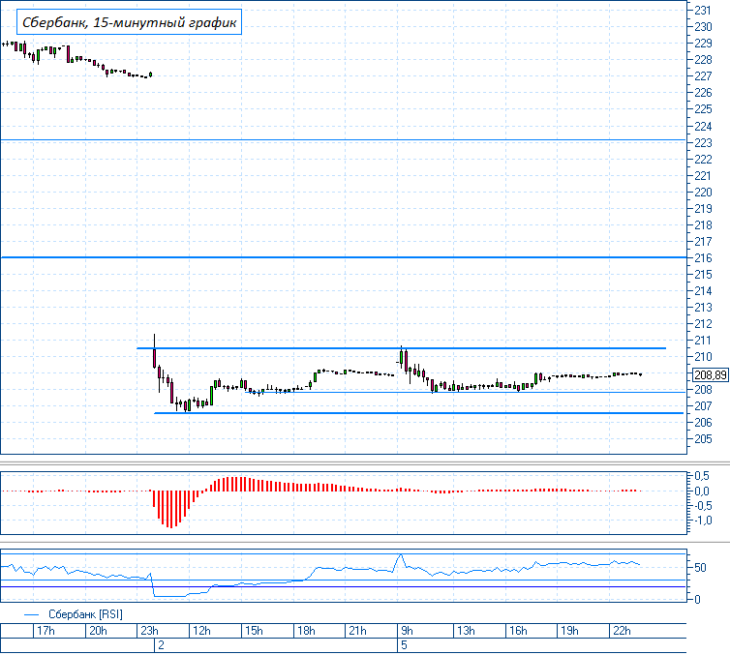730x655 pixels.
Task: Click the 17h time axis label
Action: coord(46,631)
